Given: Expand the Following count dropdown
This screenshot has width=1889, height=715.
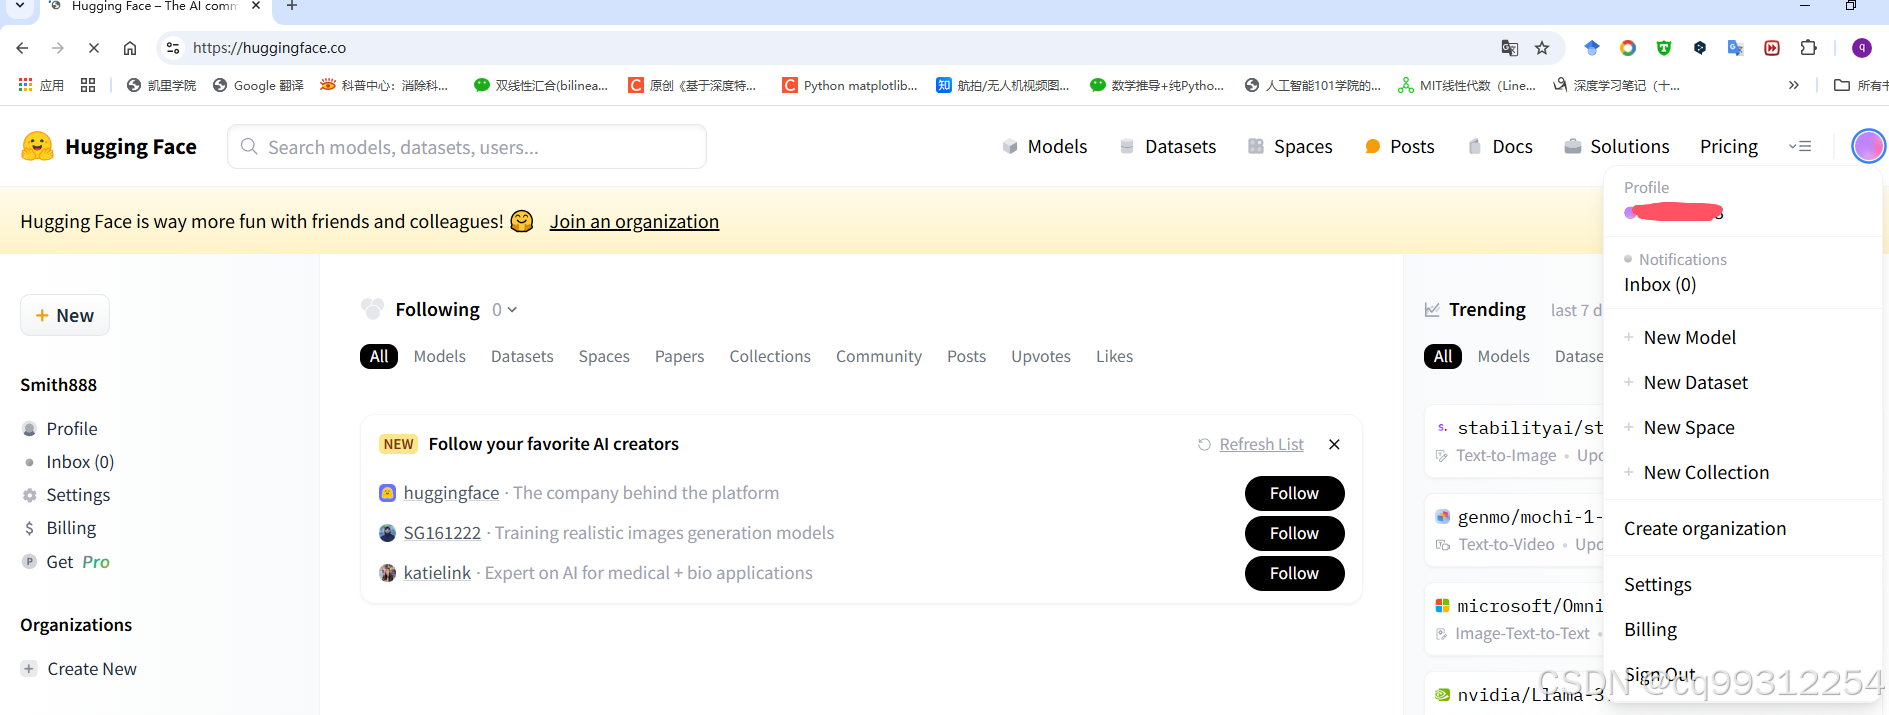Looking at the screenshot, I should (x=505, y=310).
